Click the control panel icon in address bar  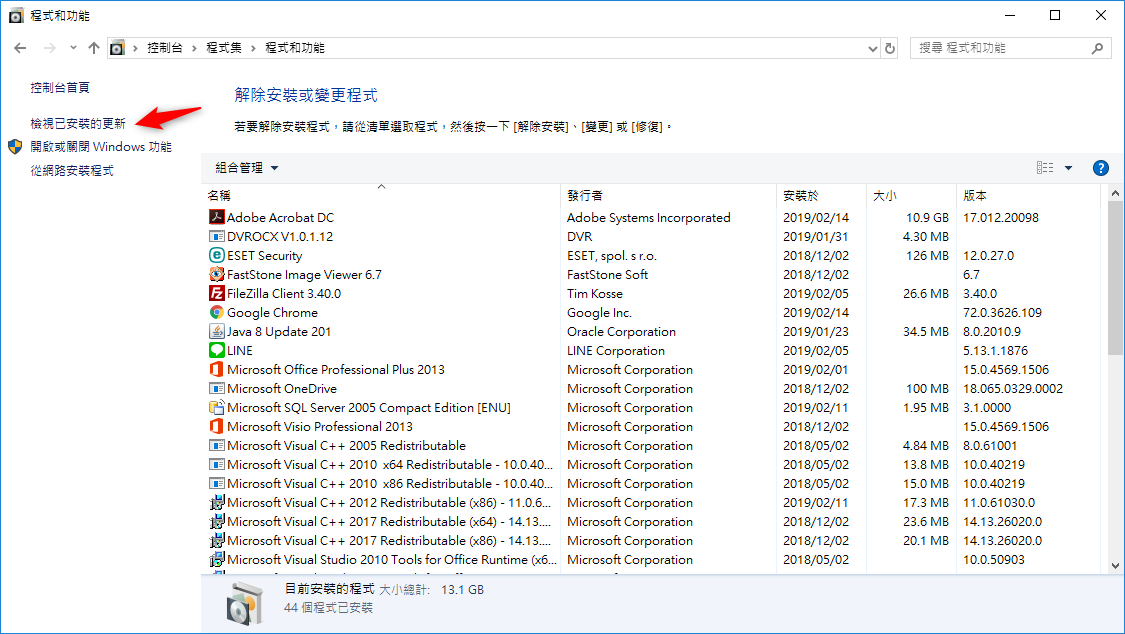(117, 48)
